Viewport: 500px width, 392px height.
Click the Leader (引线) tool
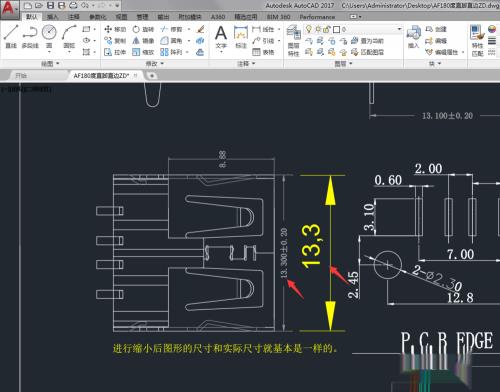click(263, 41)
